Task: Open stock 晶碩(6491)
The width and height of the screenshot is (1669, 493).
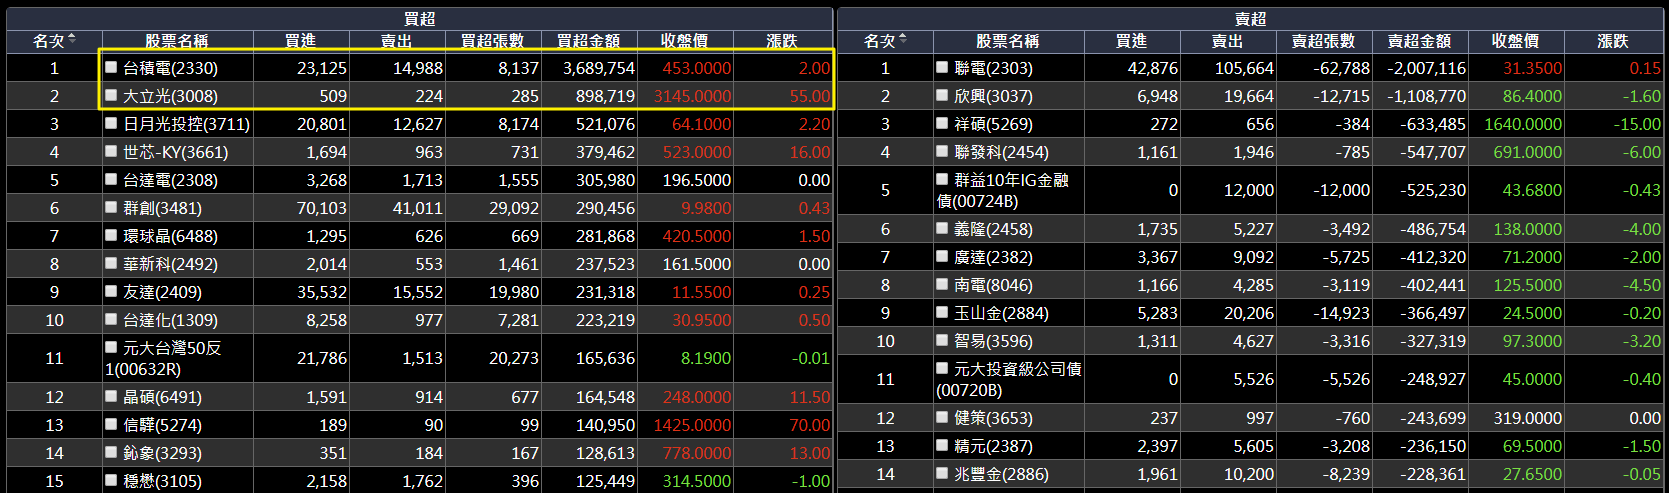Action: (x=162, y=397)
